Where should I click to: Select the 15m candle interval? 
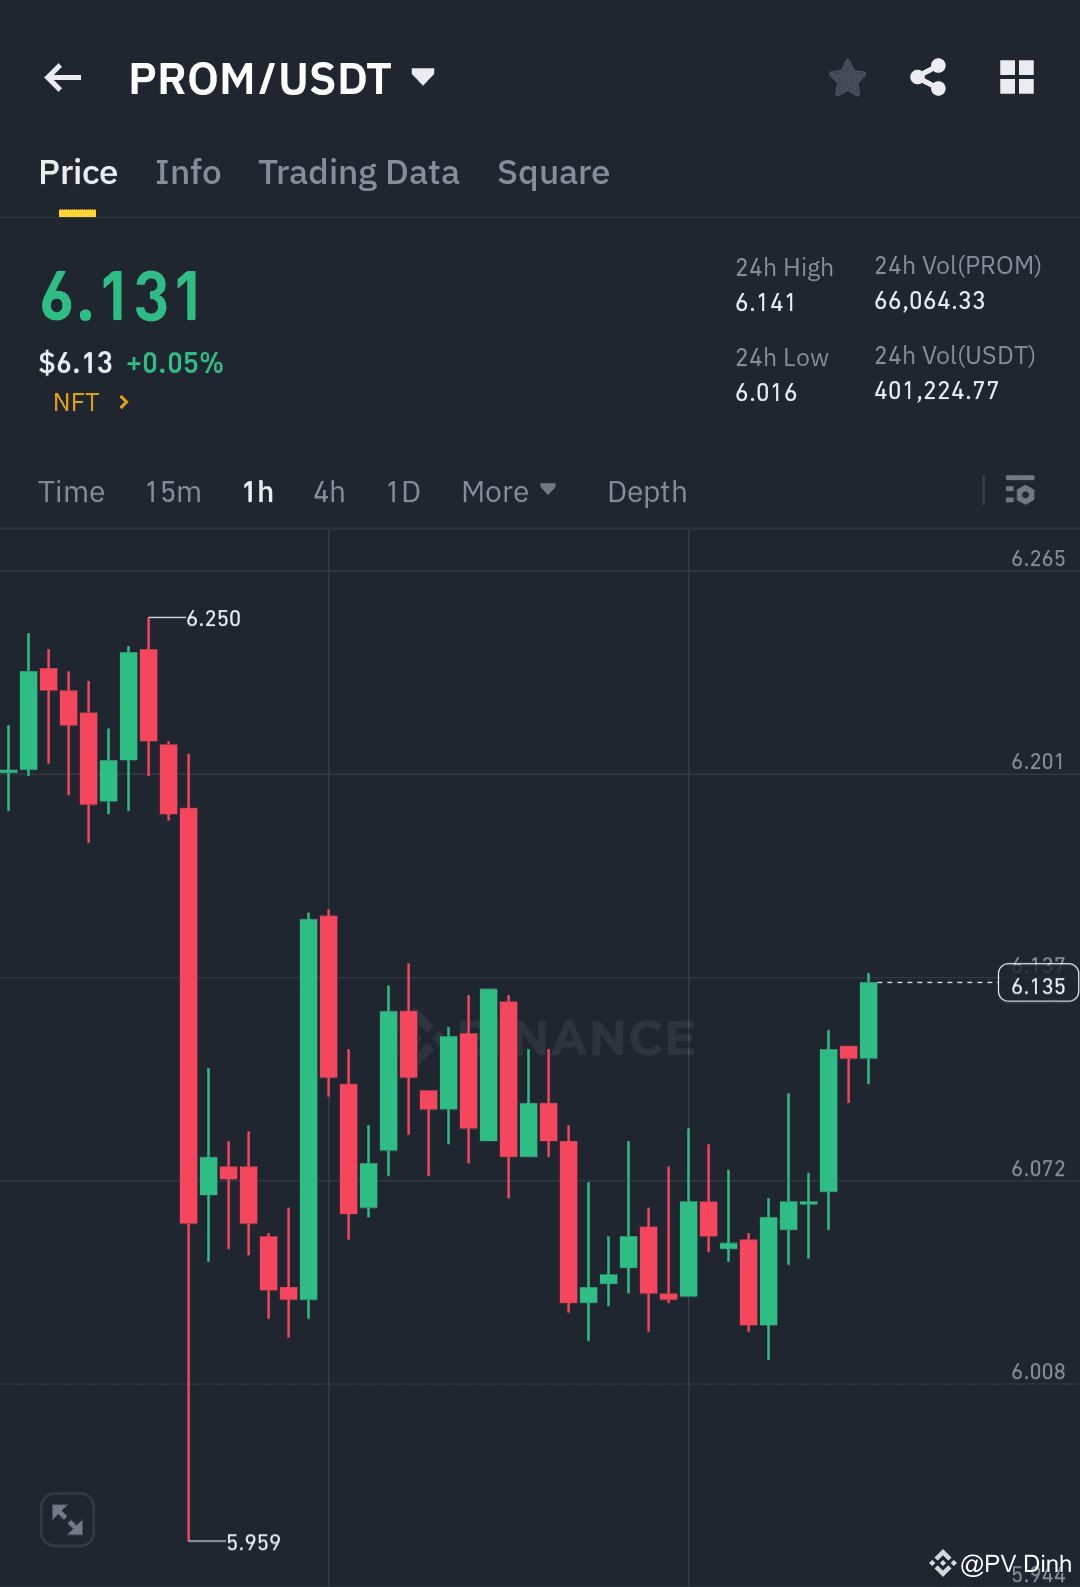coord(172,491)
